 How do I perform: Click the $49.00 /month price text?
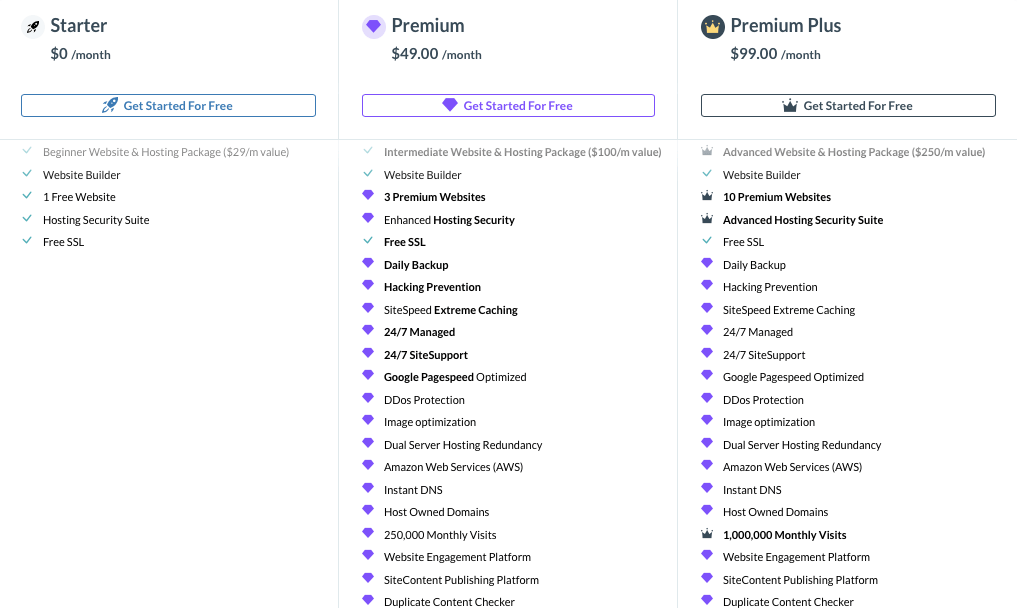coord(437,54)
